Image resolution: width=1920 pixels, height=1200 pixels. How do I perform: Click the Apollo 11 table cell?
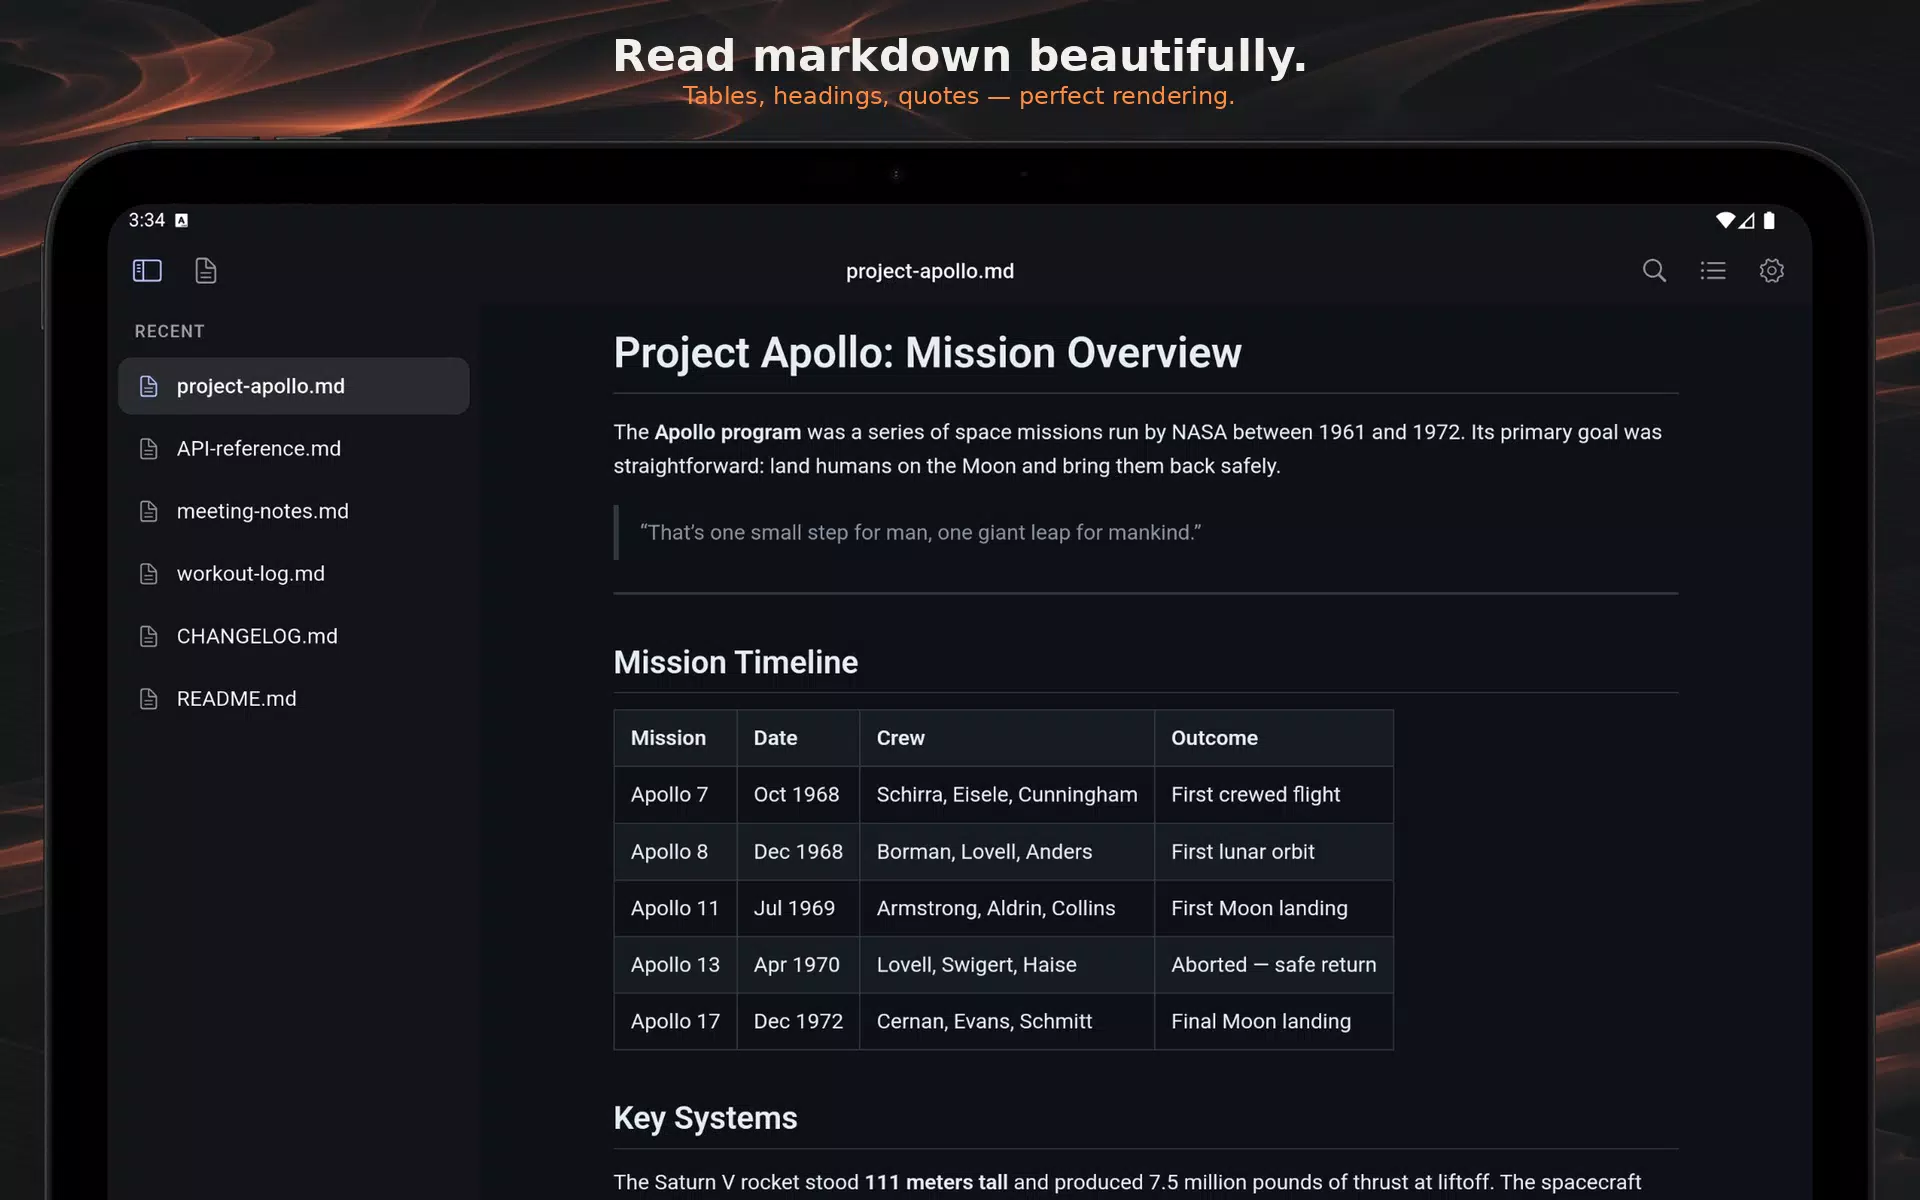click(675, 908)
